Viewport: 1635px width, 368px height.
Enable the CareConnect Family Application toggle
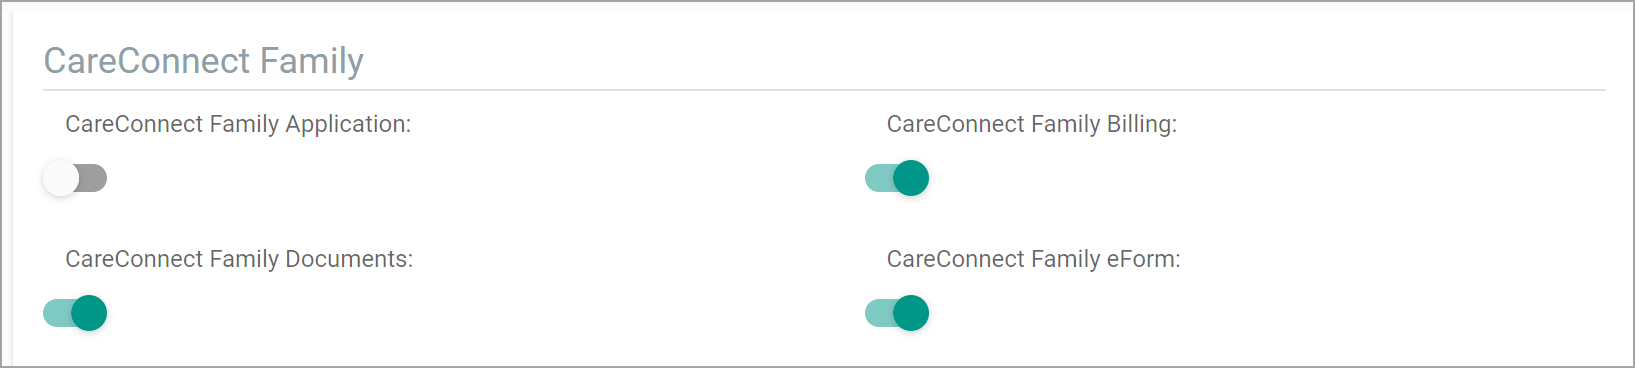click(x=75, y=178)
